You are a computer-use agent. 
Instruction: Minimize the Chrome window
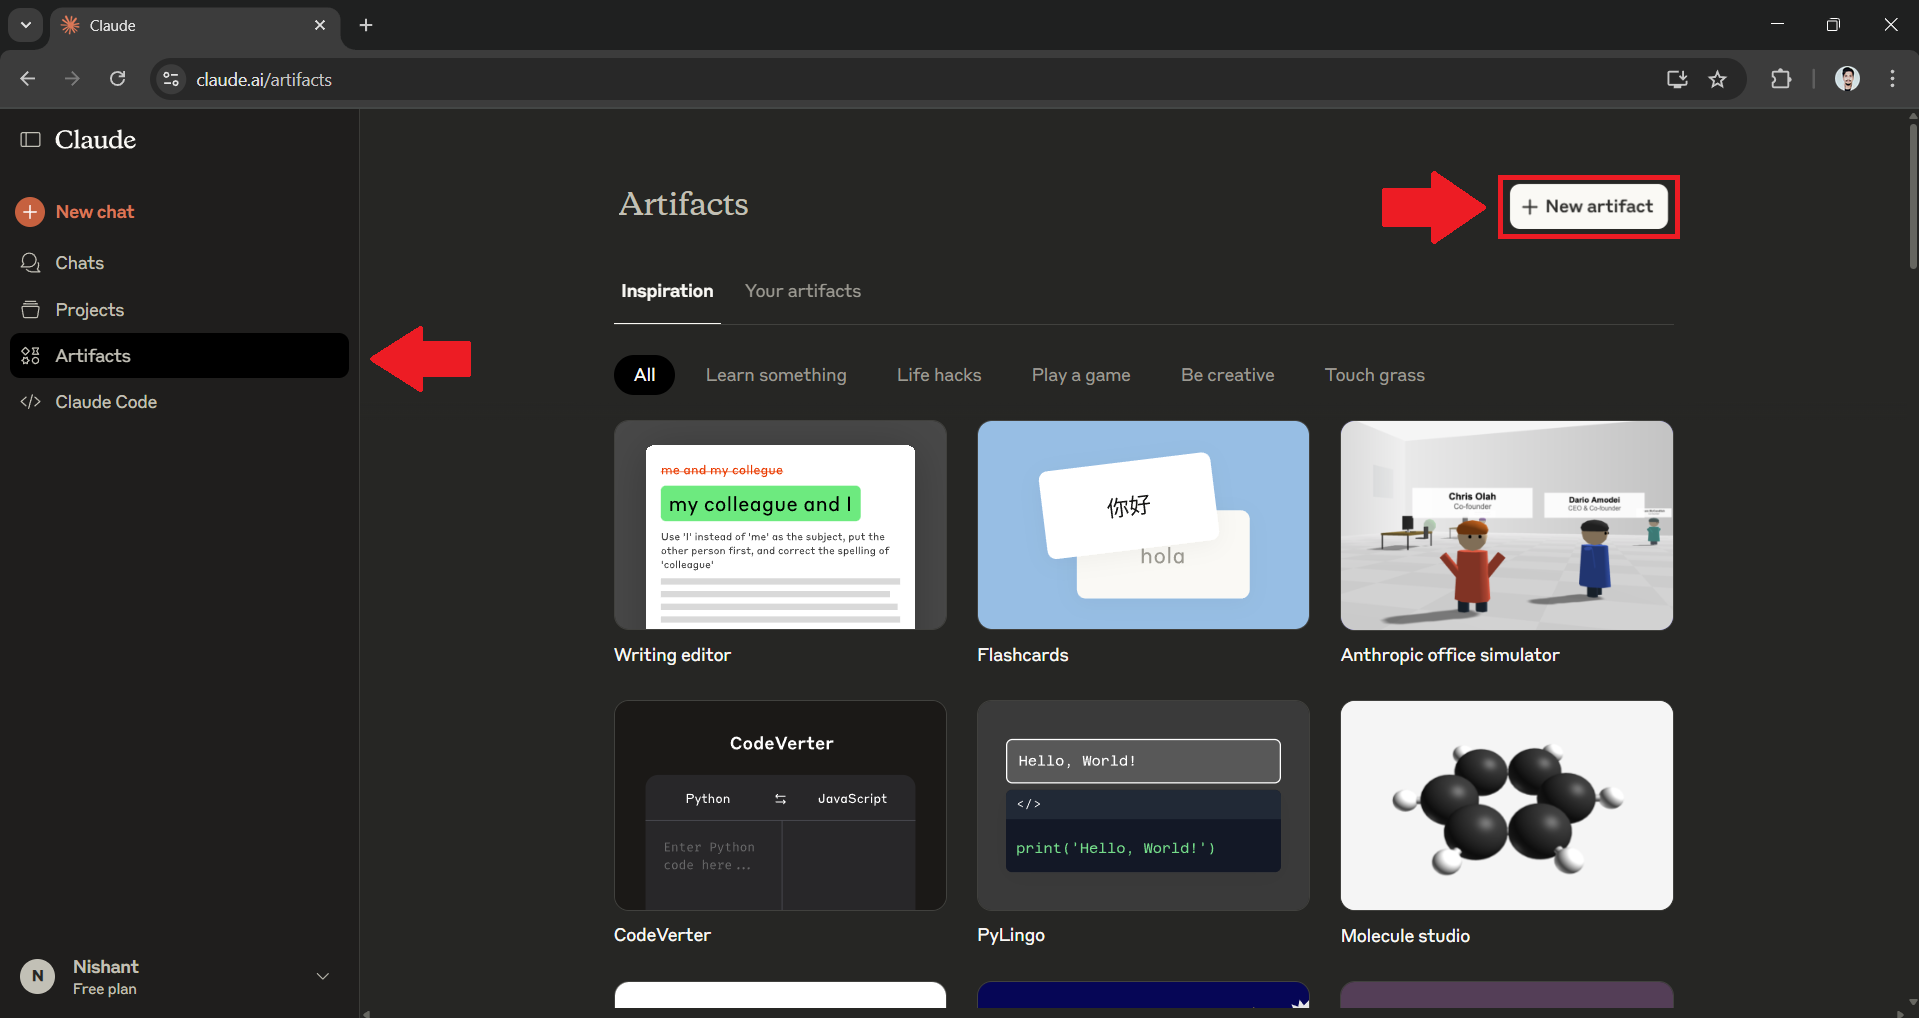(x=1777, y=25)
